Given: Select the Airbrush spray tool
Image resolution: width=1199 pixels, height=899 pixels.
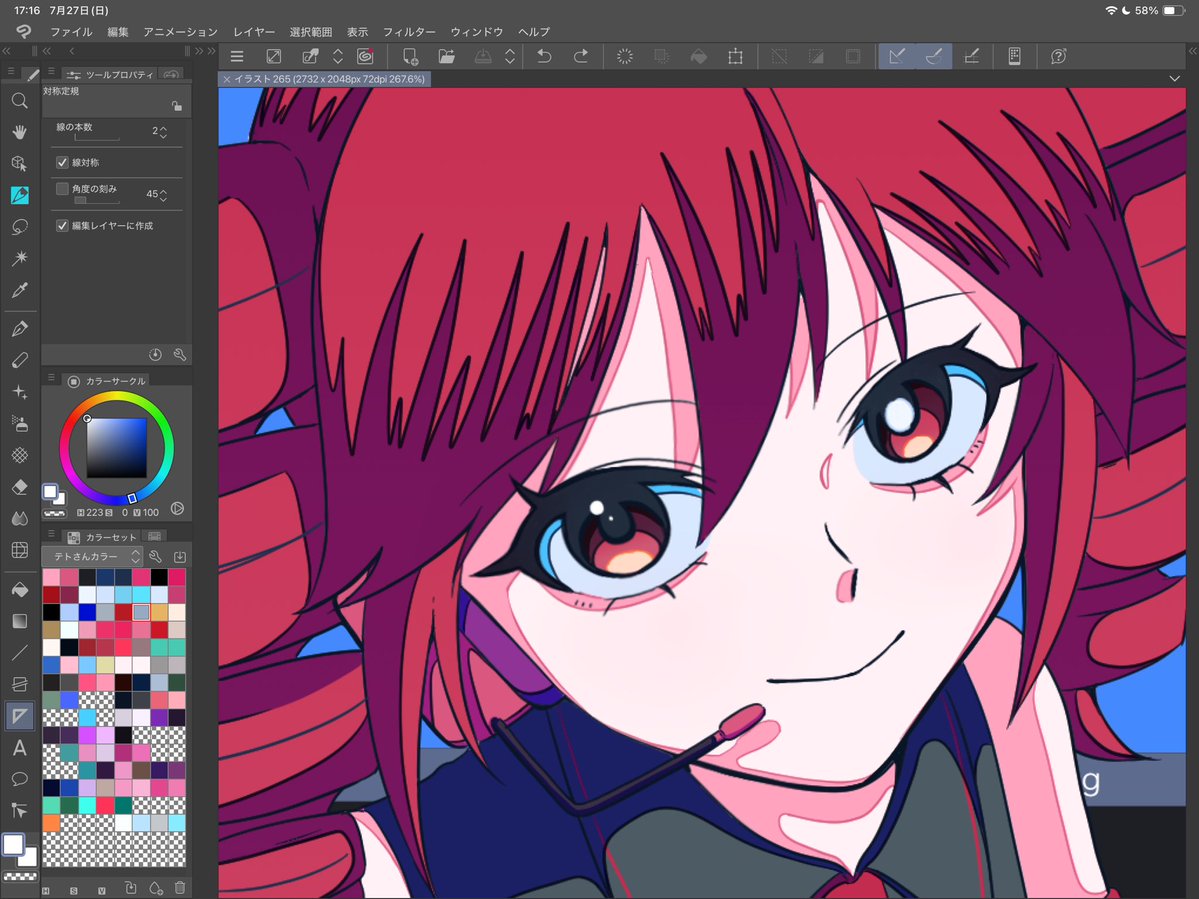Looking at the screenshot, I should 20,423.
